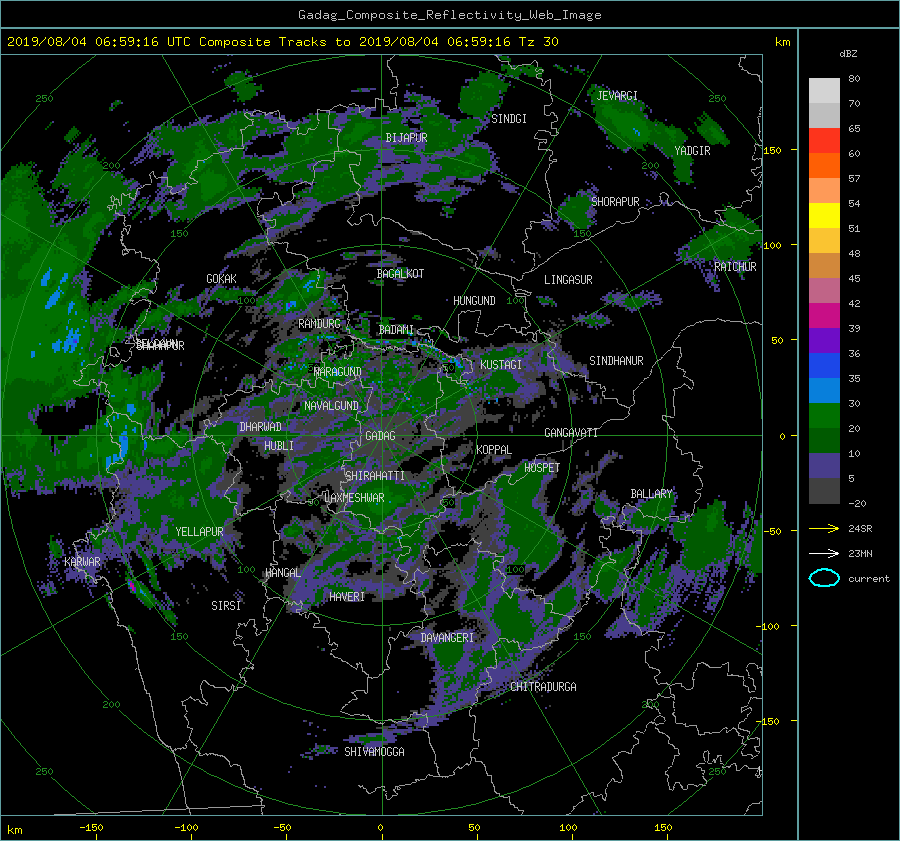Image resolution: width=900 pixels, height=841 pixels.
Task: Click the 0 tick on bottom axis
Action: coord(380,828)
